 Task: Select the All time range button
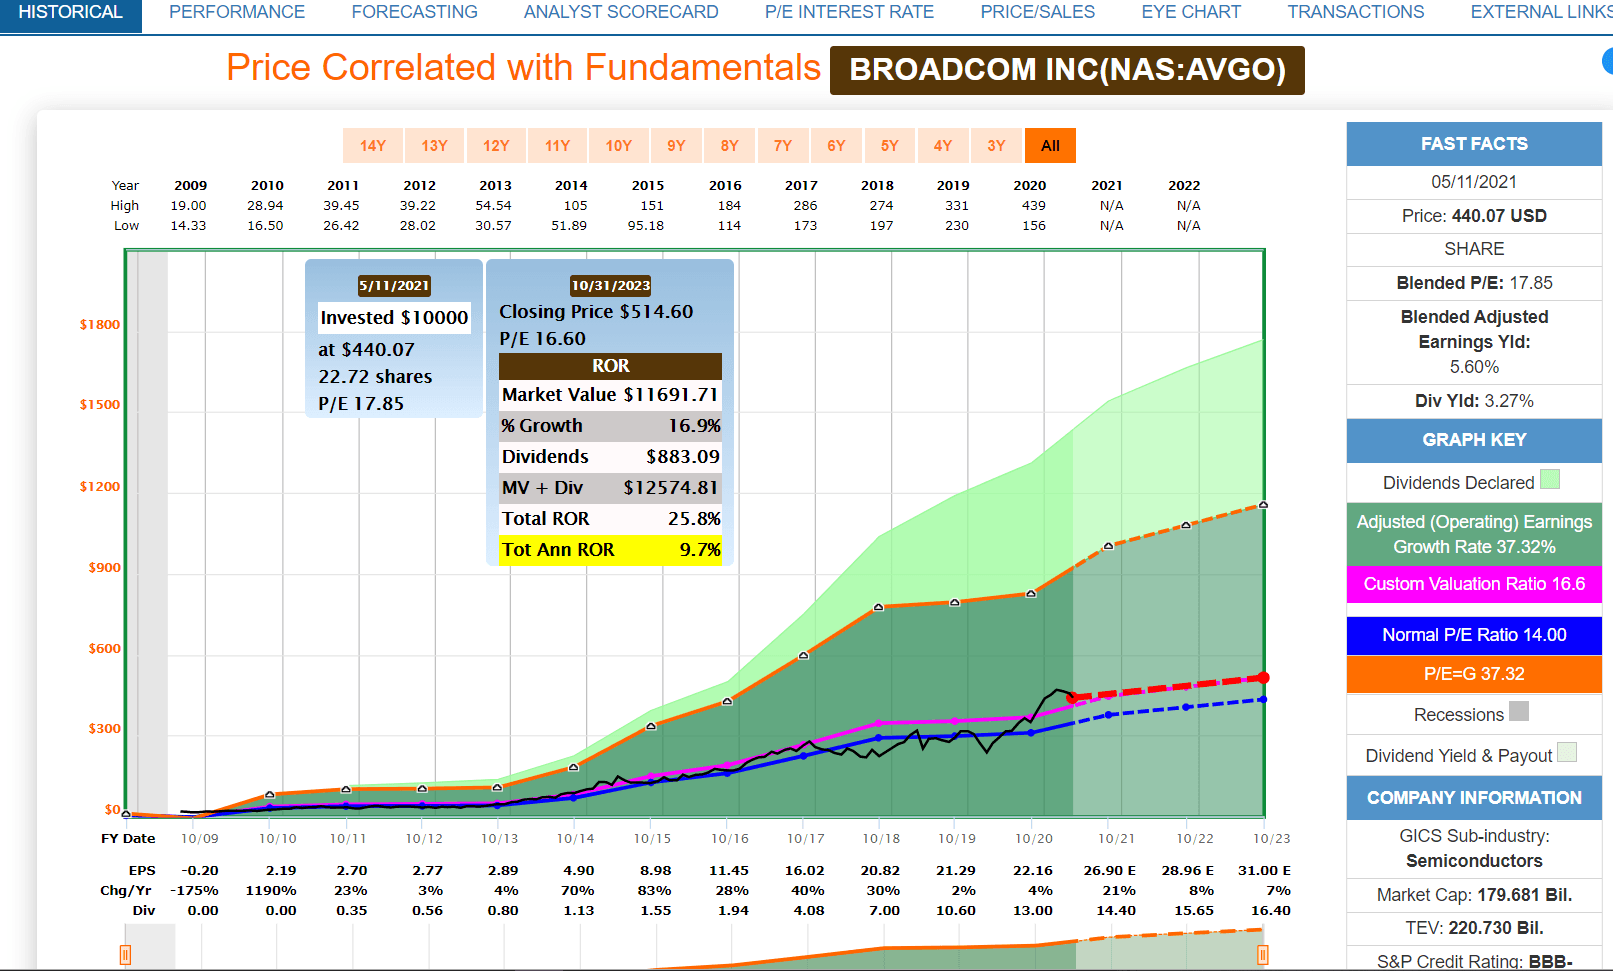tap(1050, 146)
